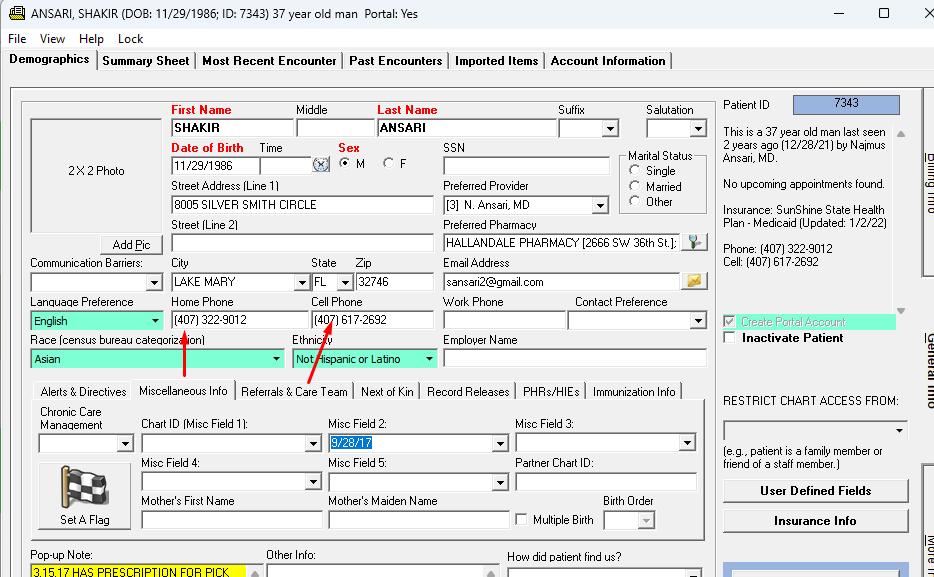The height and width of the screenshot is (577, 934).
Task: Click the pharmacy lookup icon
Action: coord(694,242)
